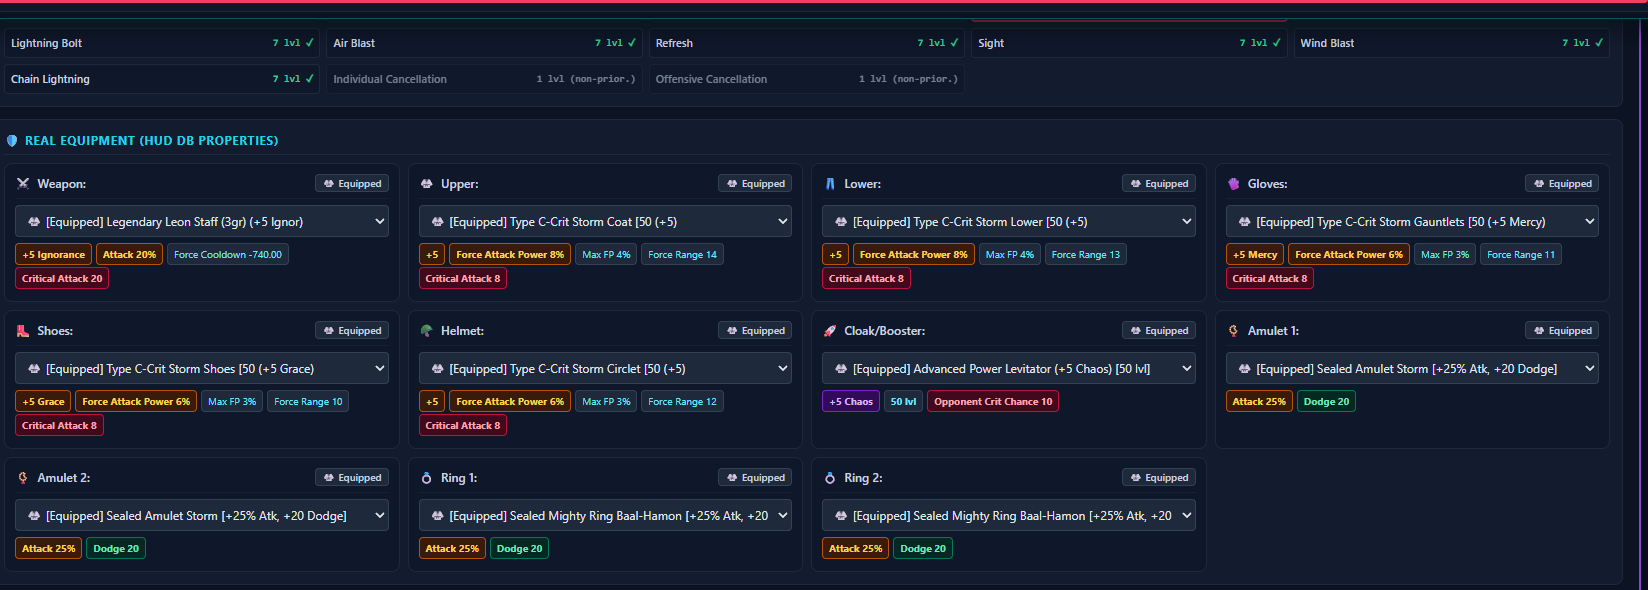Toggle the Cloak/Booster Equipped badge
Image resolution: width=1648 pixels, height=590 pixels.
pos(1159,331)
